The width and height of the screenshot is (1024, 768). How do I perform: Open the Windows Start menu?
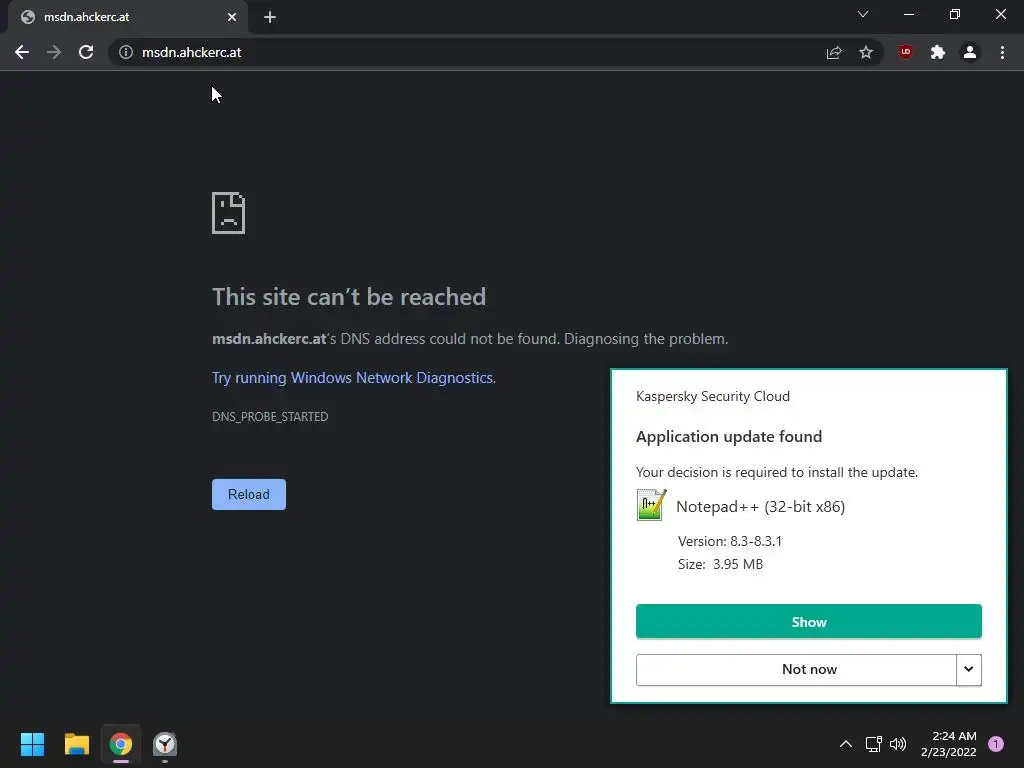click(32, 744)
